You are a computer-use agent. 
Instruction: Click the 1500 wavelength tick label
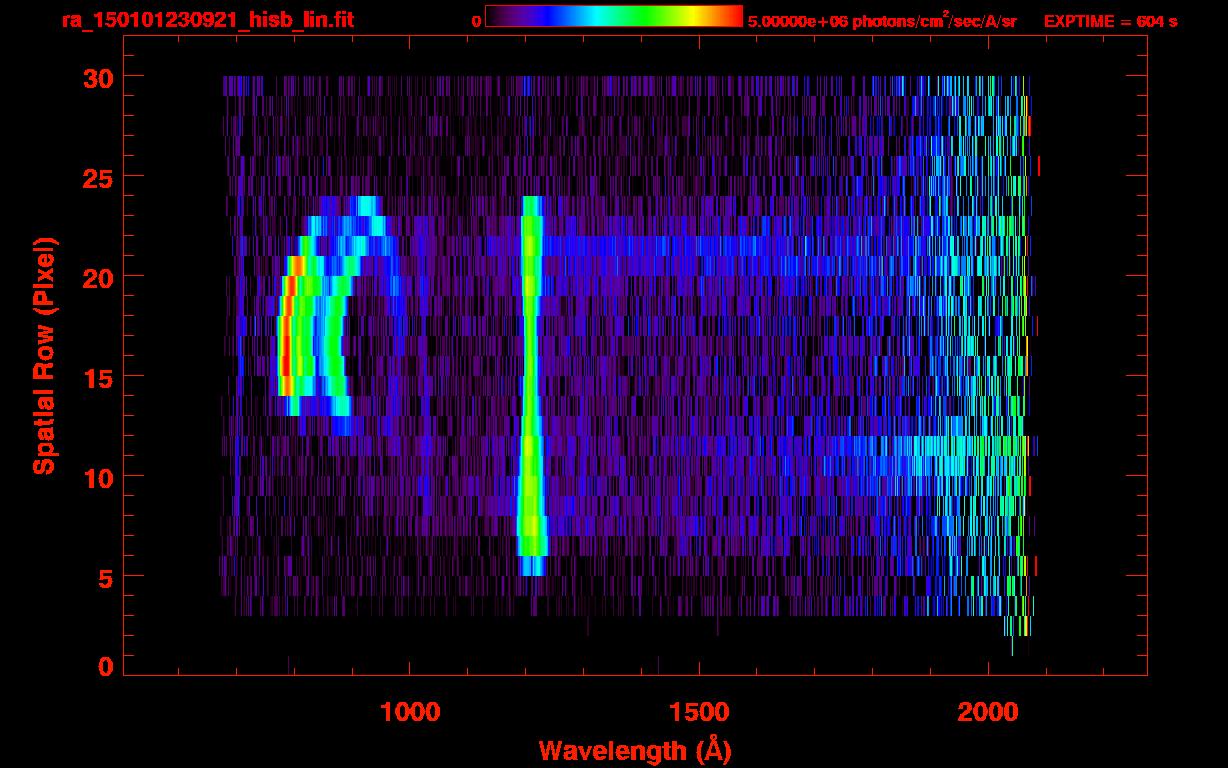click(699, 711)
